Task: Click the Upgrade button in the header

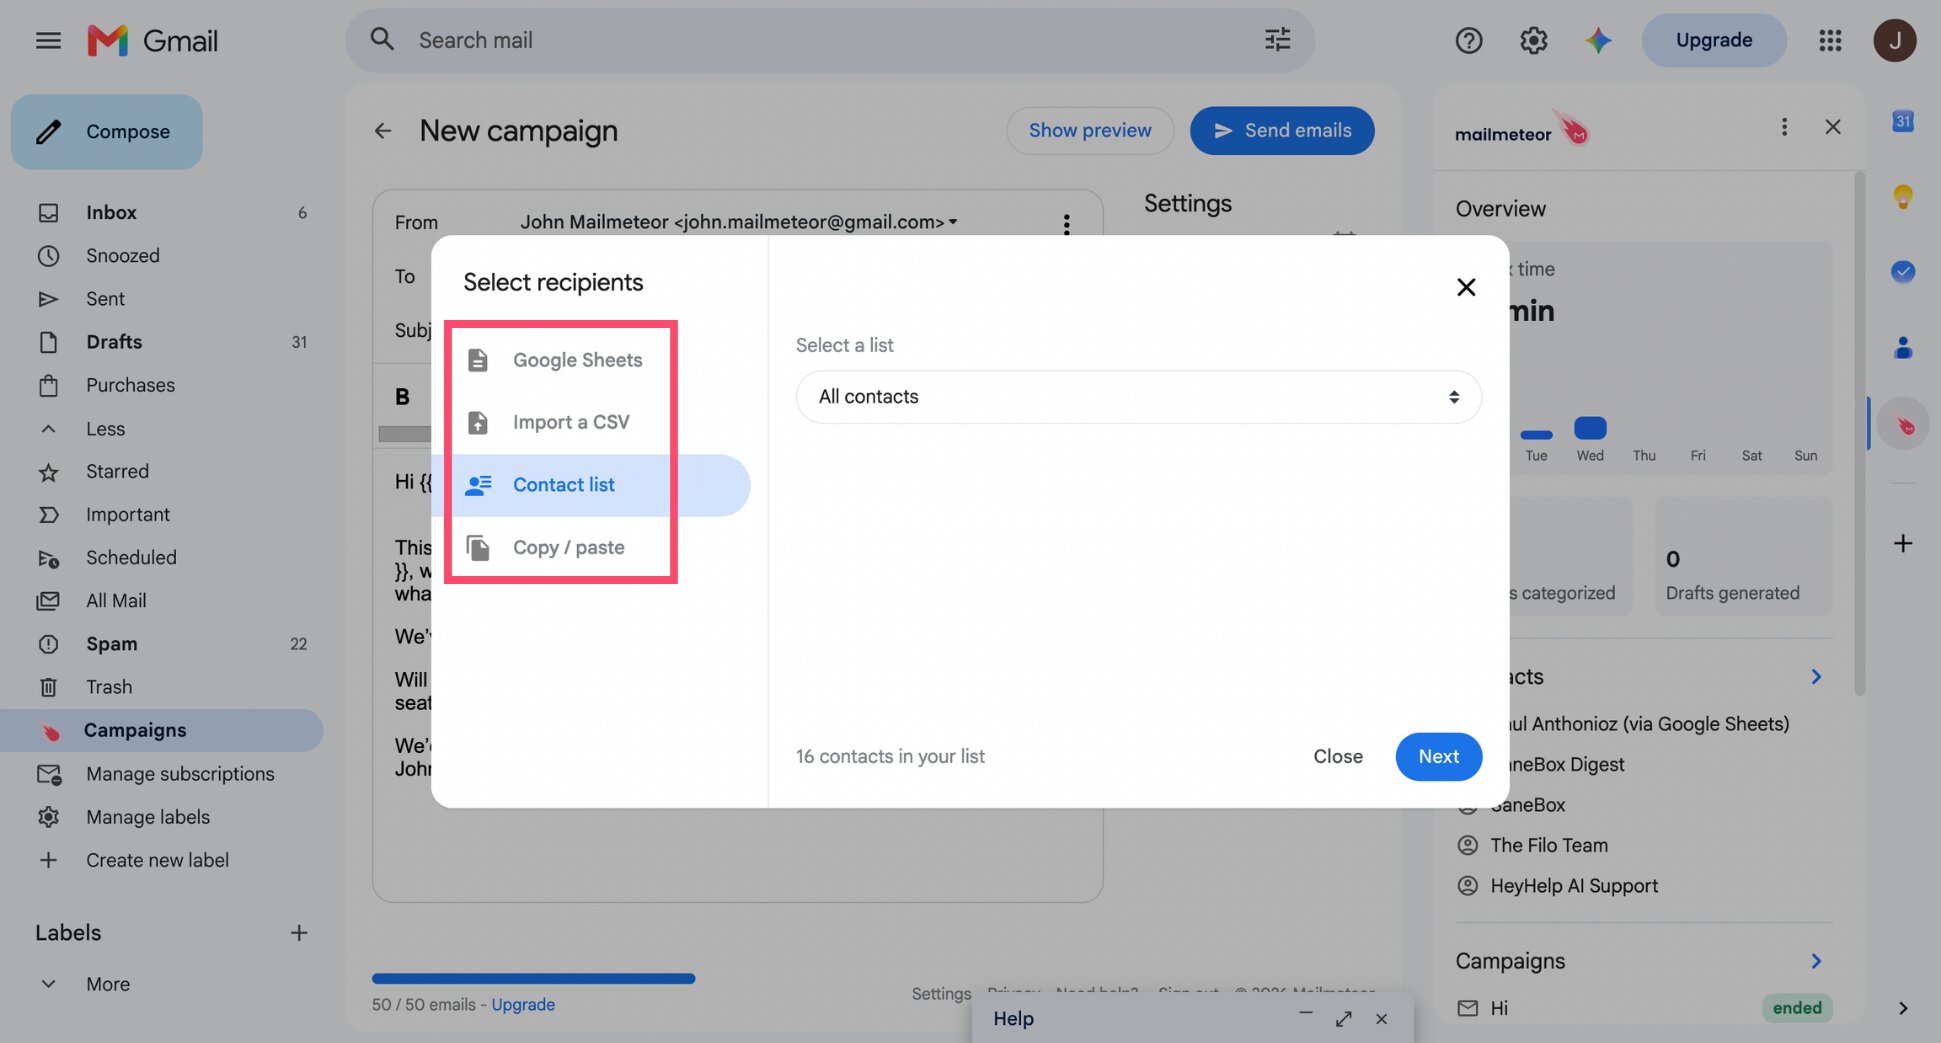Action: click(x=1713, y=41)
